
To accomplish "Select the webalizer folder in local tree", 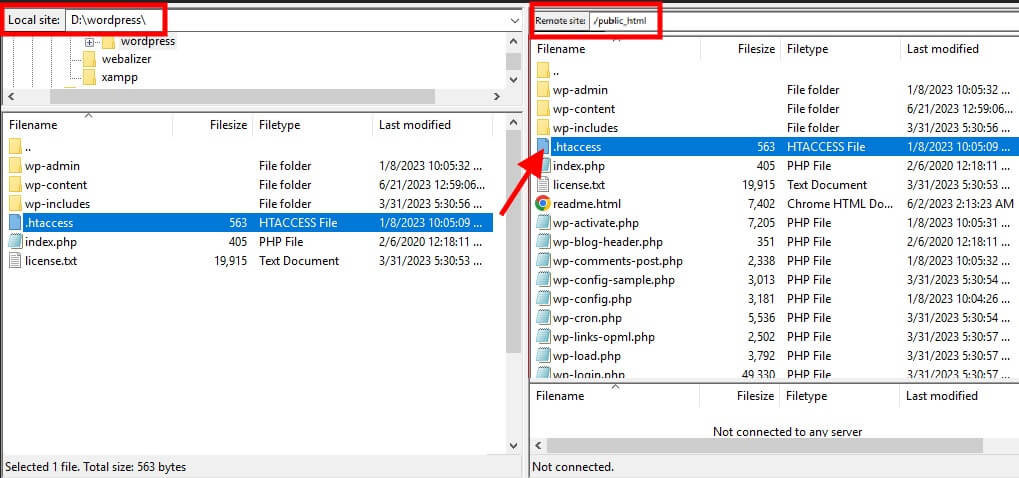I will pyautogui.click(x=126, y=59).
